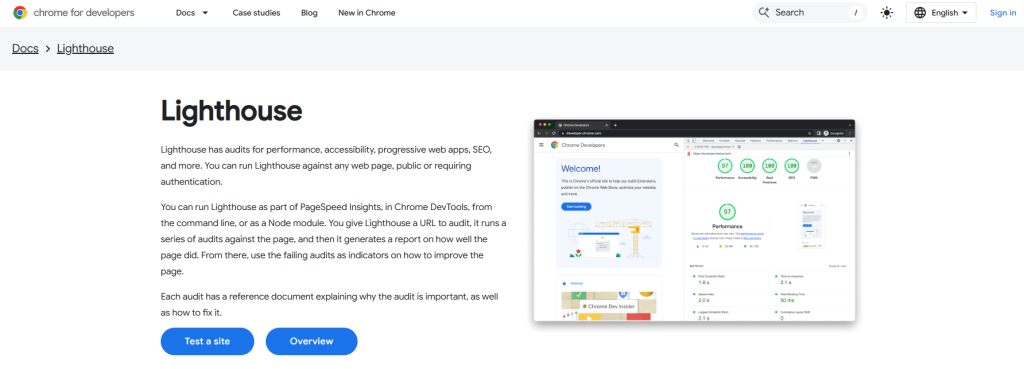Open the Lighthouse report screenshot image
This screenshot has width=1024, height=369.
click(x=694, y=220)
